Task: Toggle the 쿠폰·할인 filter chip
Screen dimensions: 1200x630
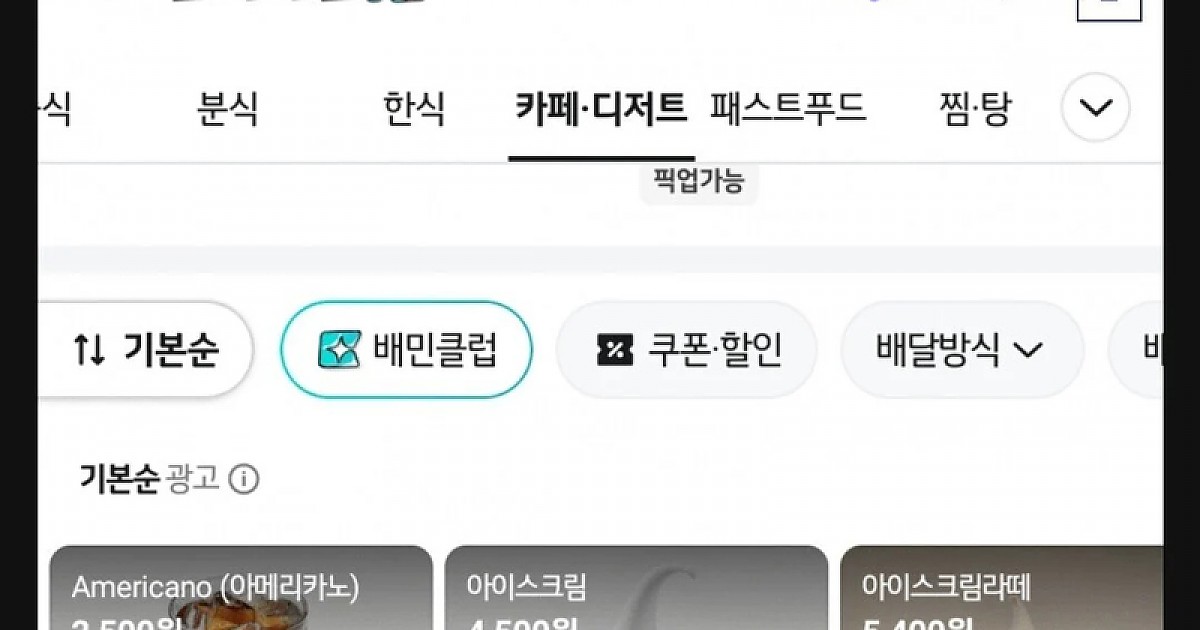Action: click(x=686, y=349)
